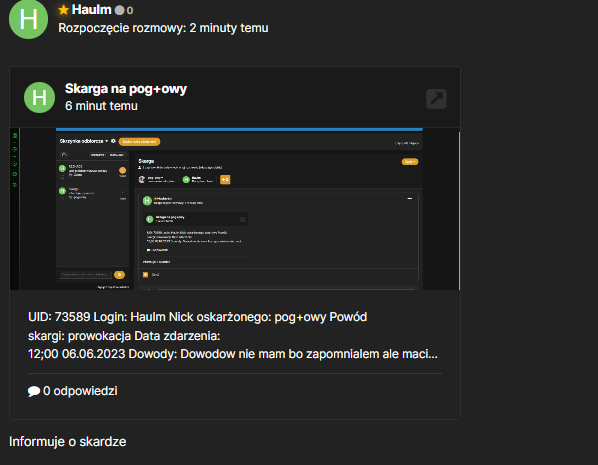Open the Skarga na pog+owy topic title

click(x=126, y=88)
